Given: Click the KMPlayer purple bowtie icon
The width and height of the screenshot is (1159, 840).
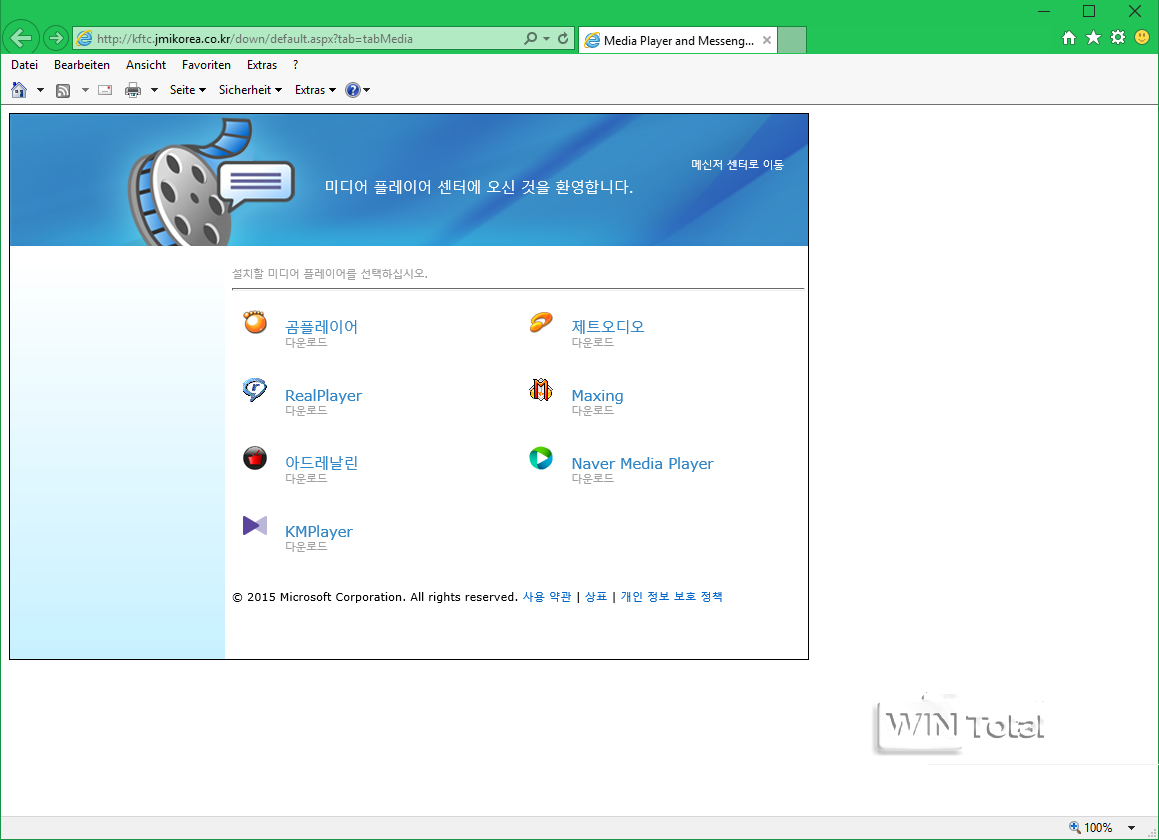Looking at the screenshot, I should coord(255,526).
